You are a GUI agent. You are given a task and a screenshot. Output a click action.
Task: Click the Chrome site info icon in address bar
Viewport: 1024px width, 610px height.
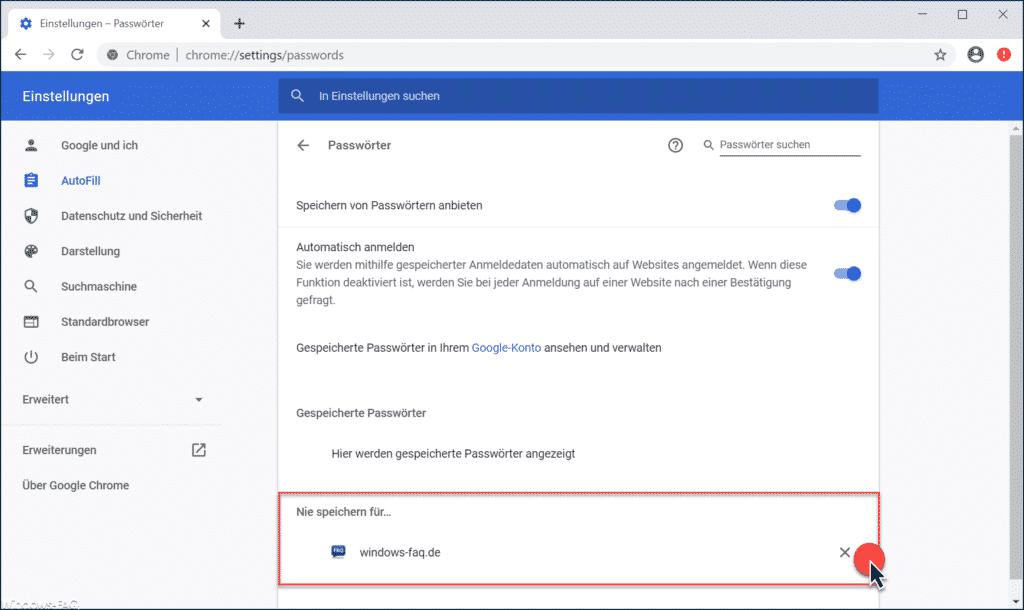pos(112,55)
